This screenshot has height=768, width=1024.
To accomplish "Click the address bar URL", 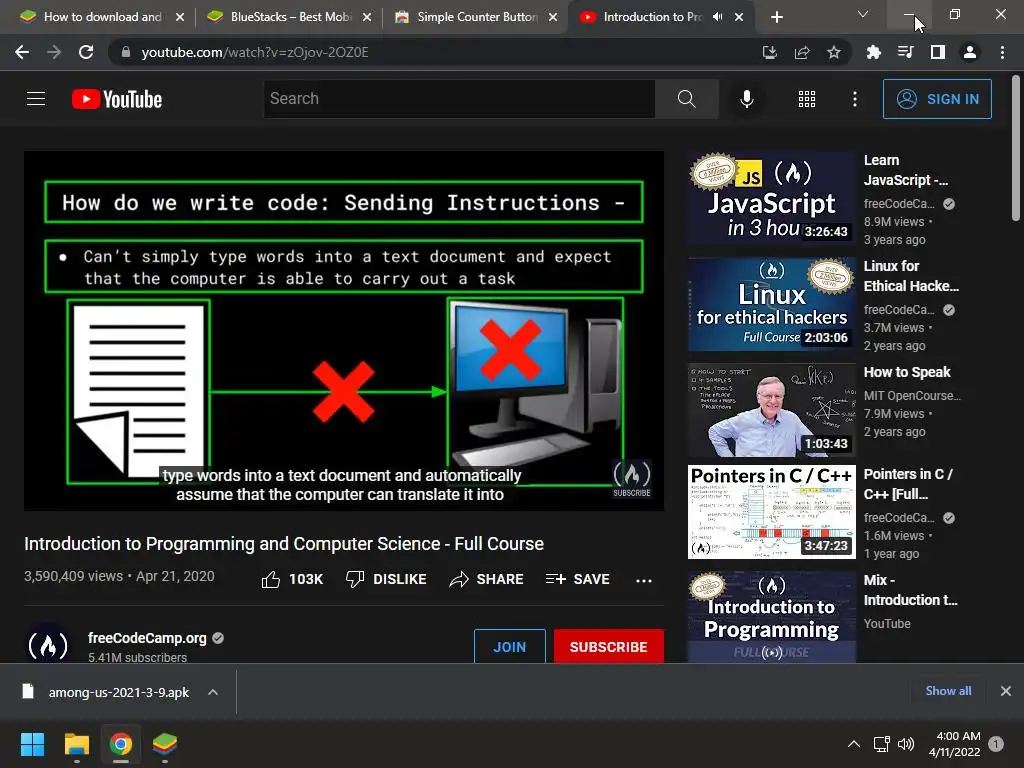I will tap(255, 52).
